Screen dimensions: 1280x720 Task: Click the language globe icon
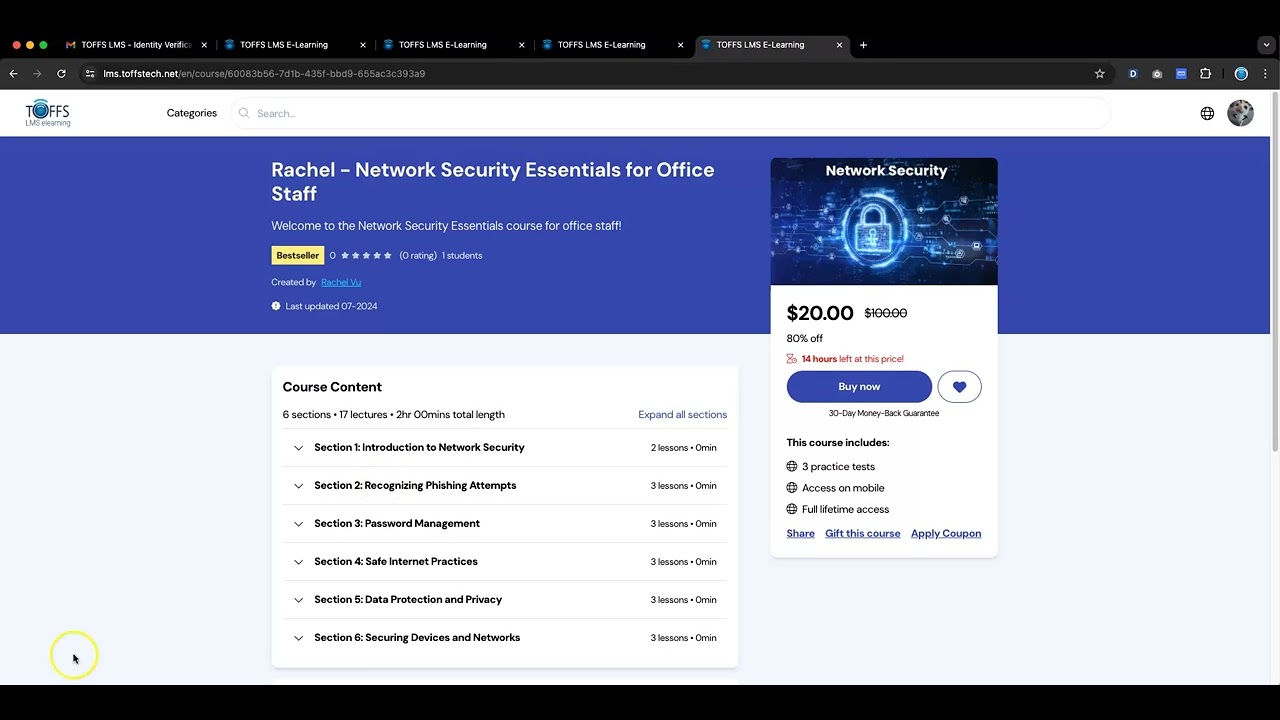[1207, 113]
